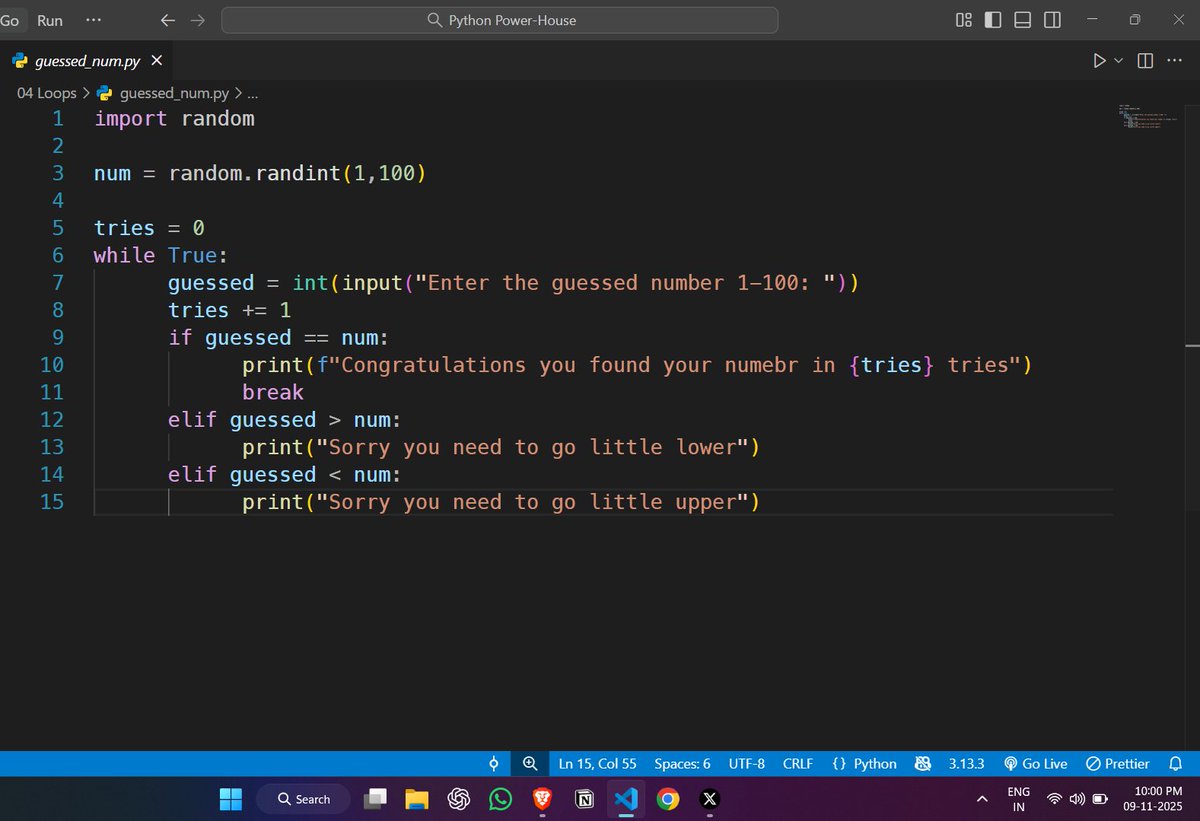Open clock and date 10:00 PM
This screenshot has height=821, width=1200.
[x=1151, y=799]
